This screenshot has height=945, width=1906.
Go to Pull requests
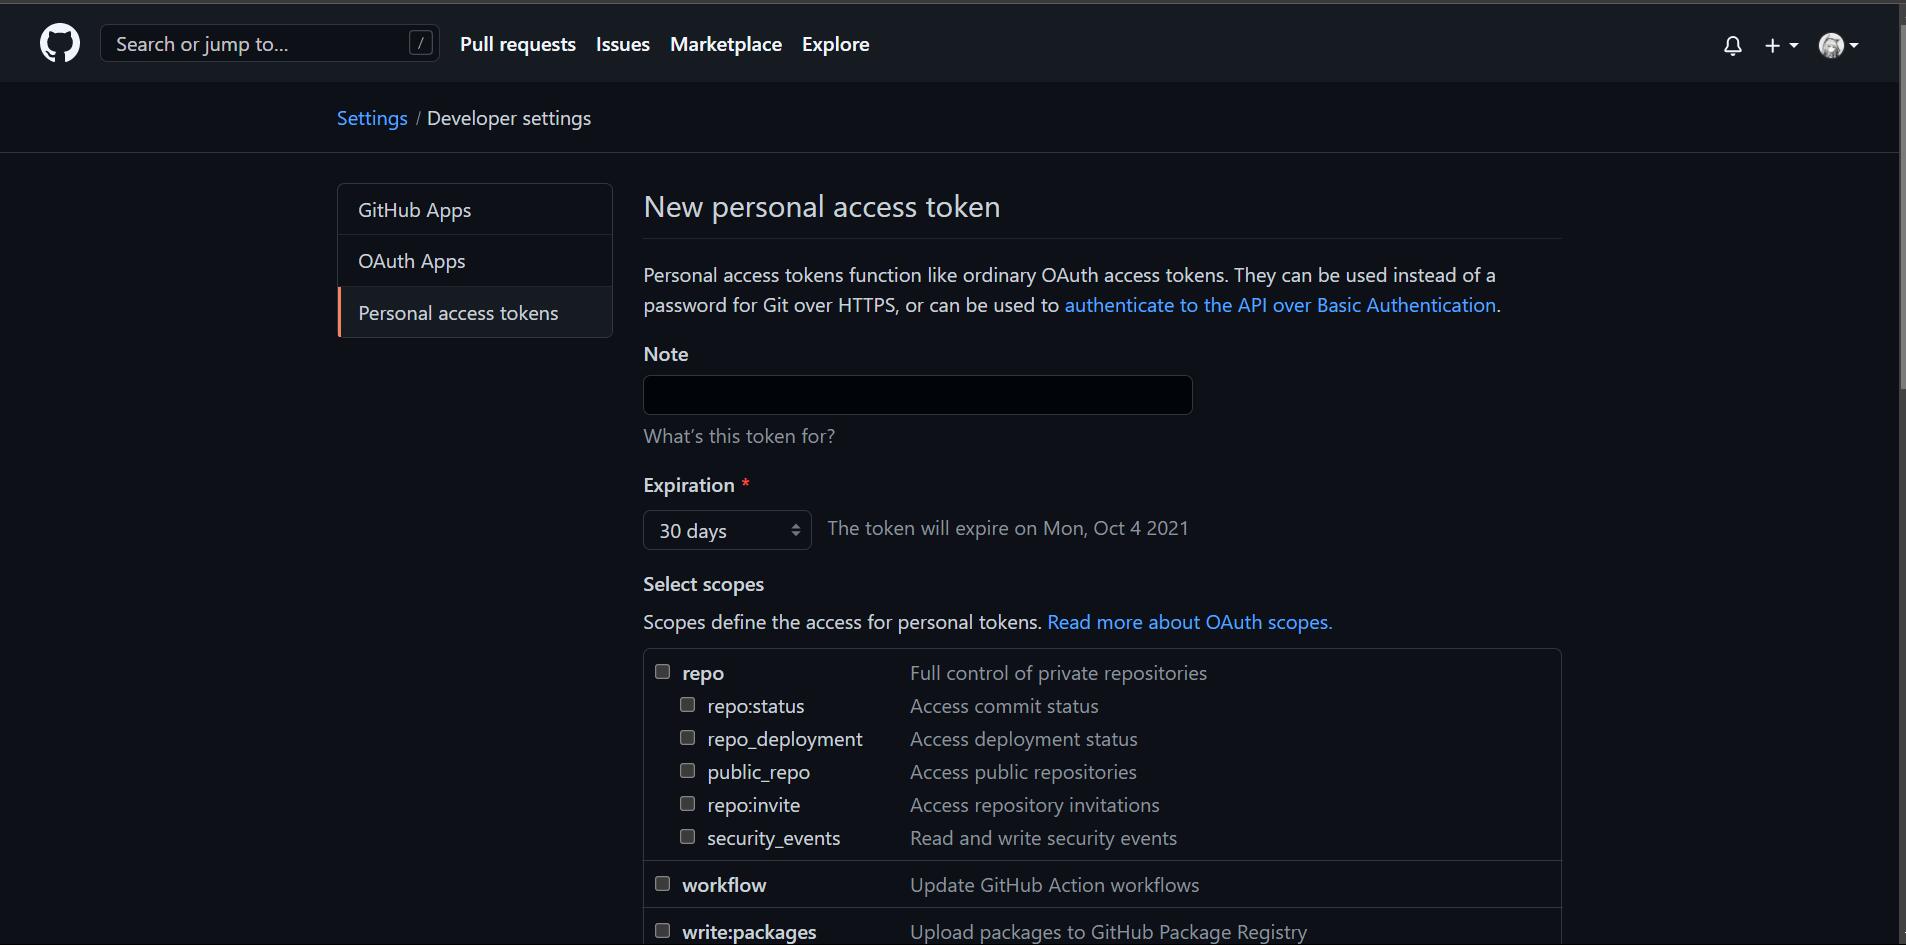tap(518, 44)
